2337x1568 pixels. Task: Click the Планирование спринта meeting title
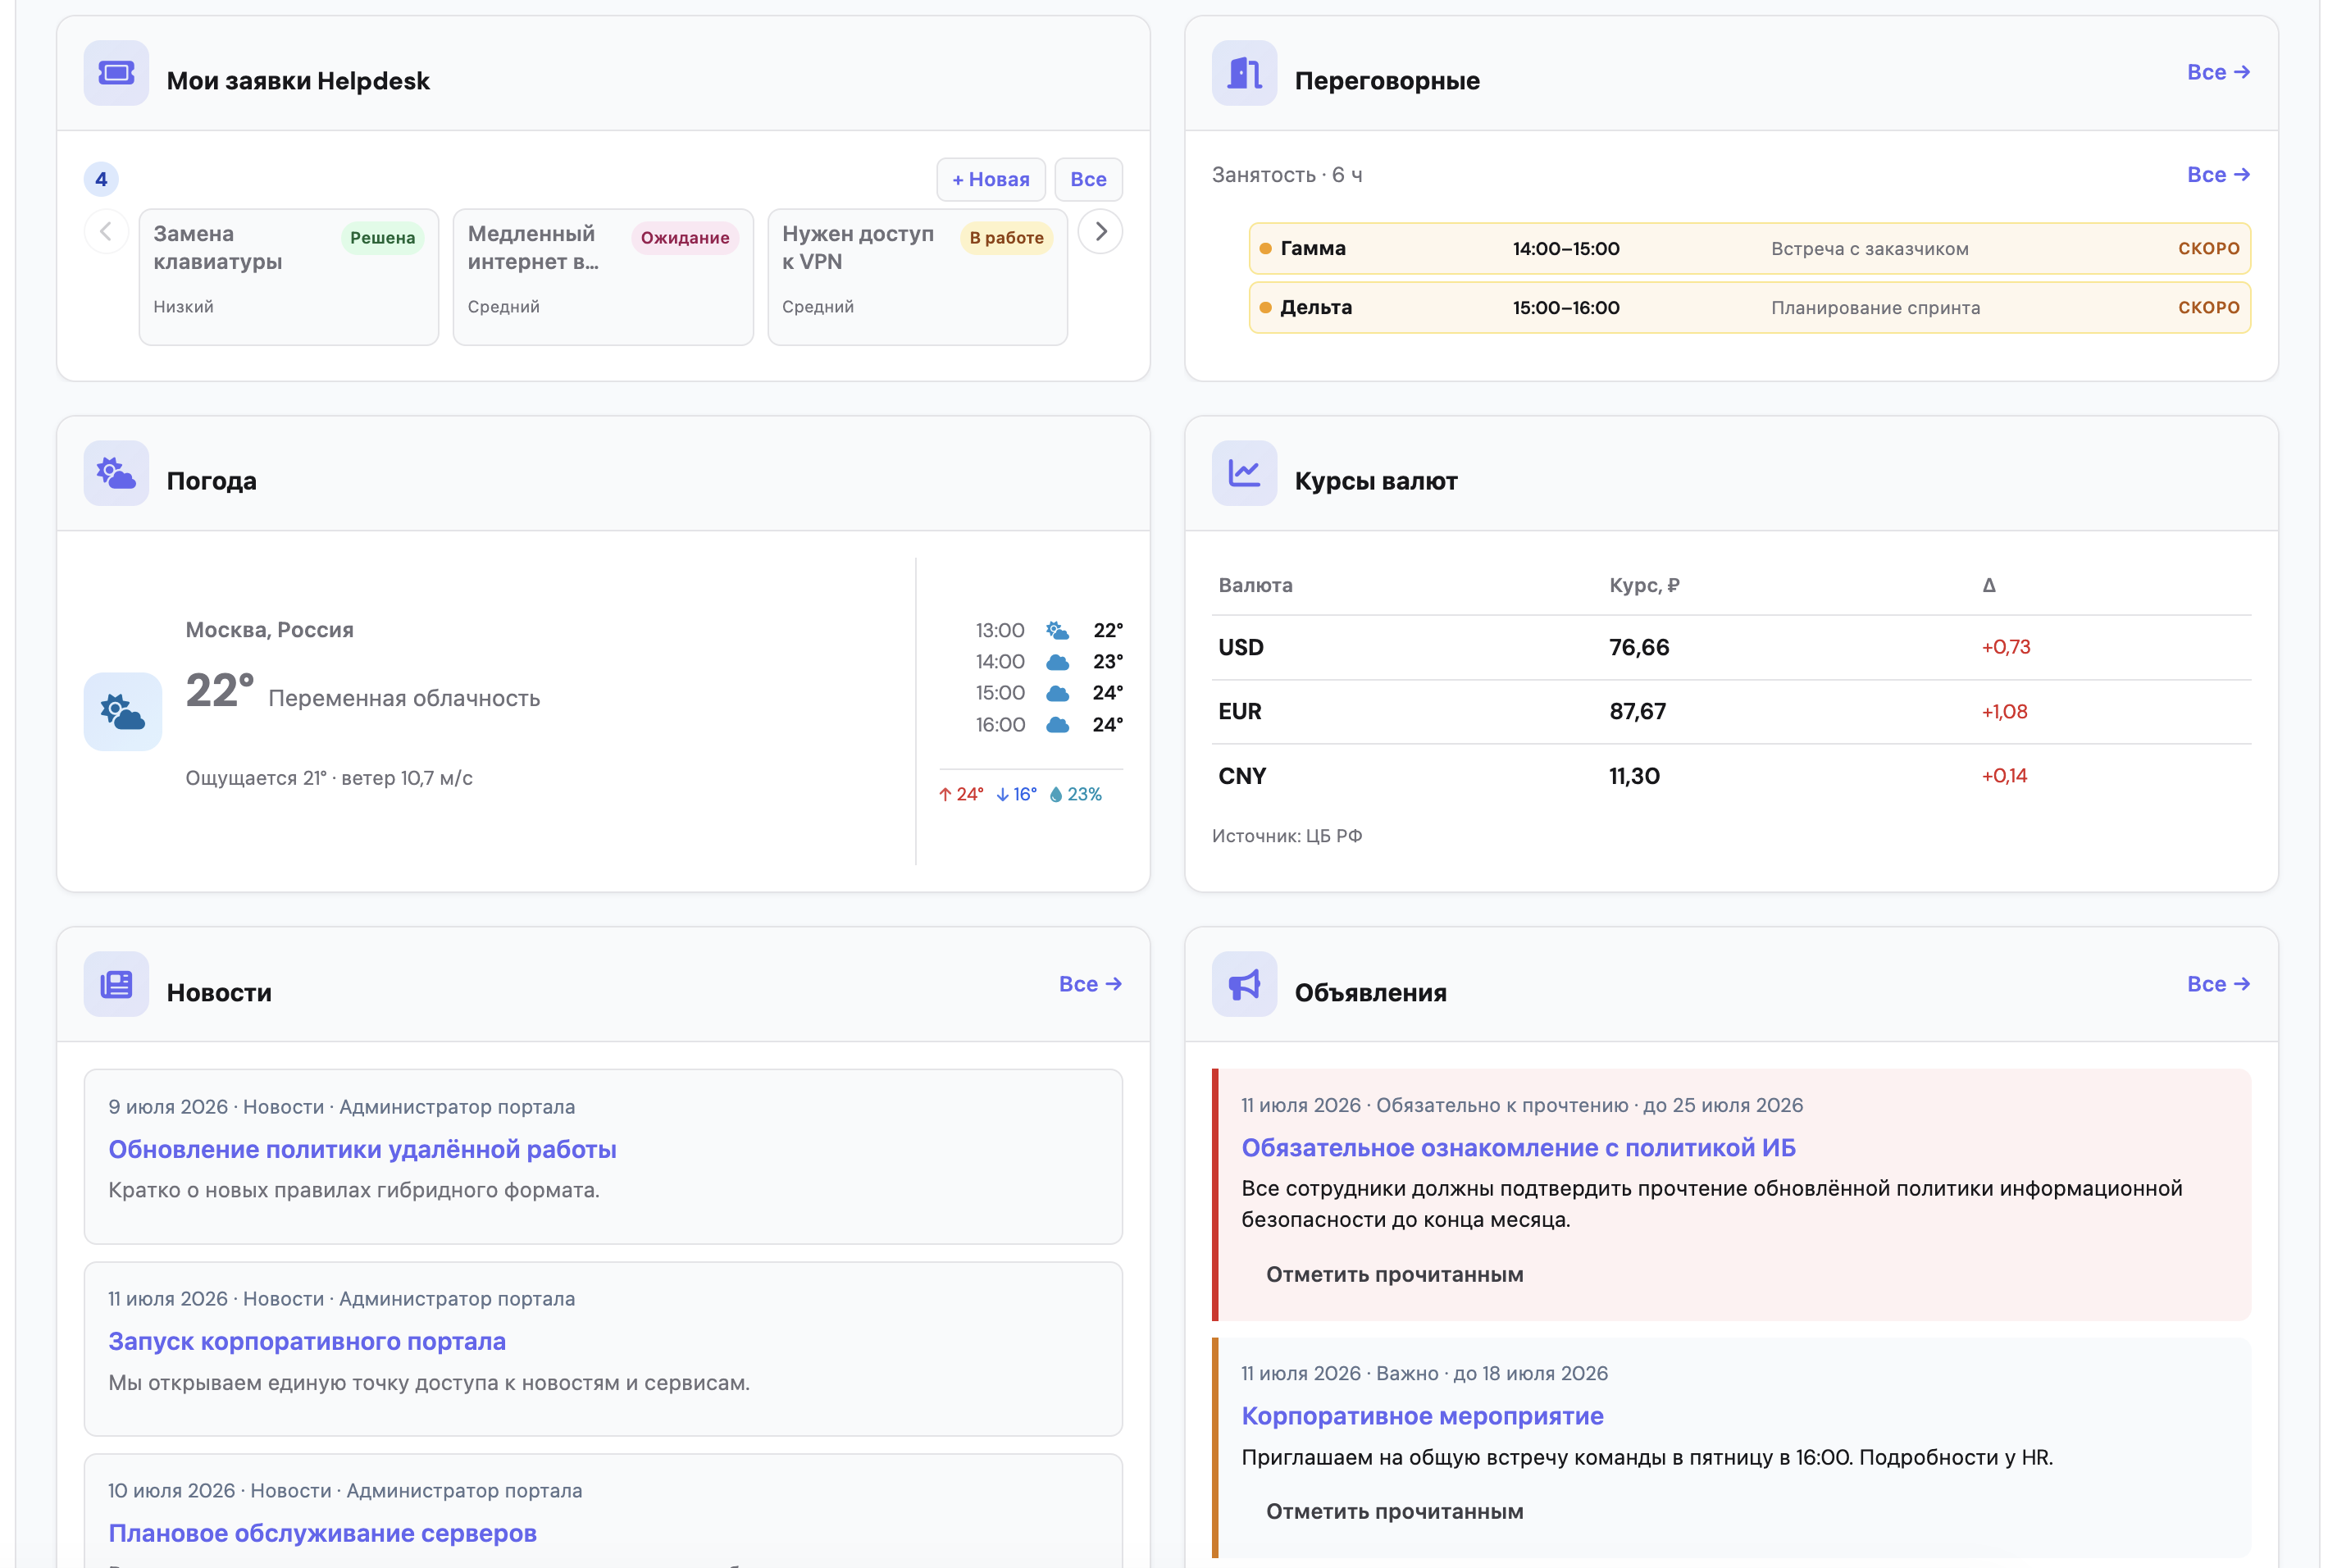(x=1875, y=308)
